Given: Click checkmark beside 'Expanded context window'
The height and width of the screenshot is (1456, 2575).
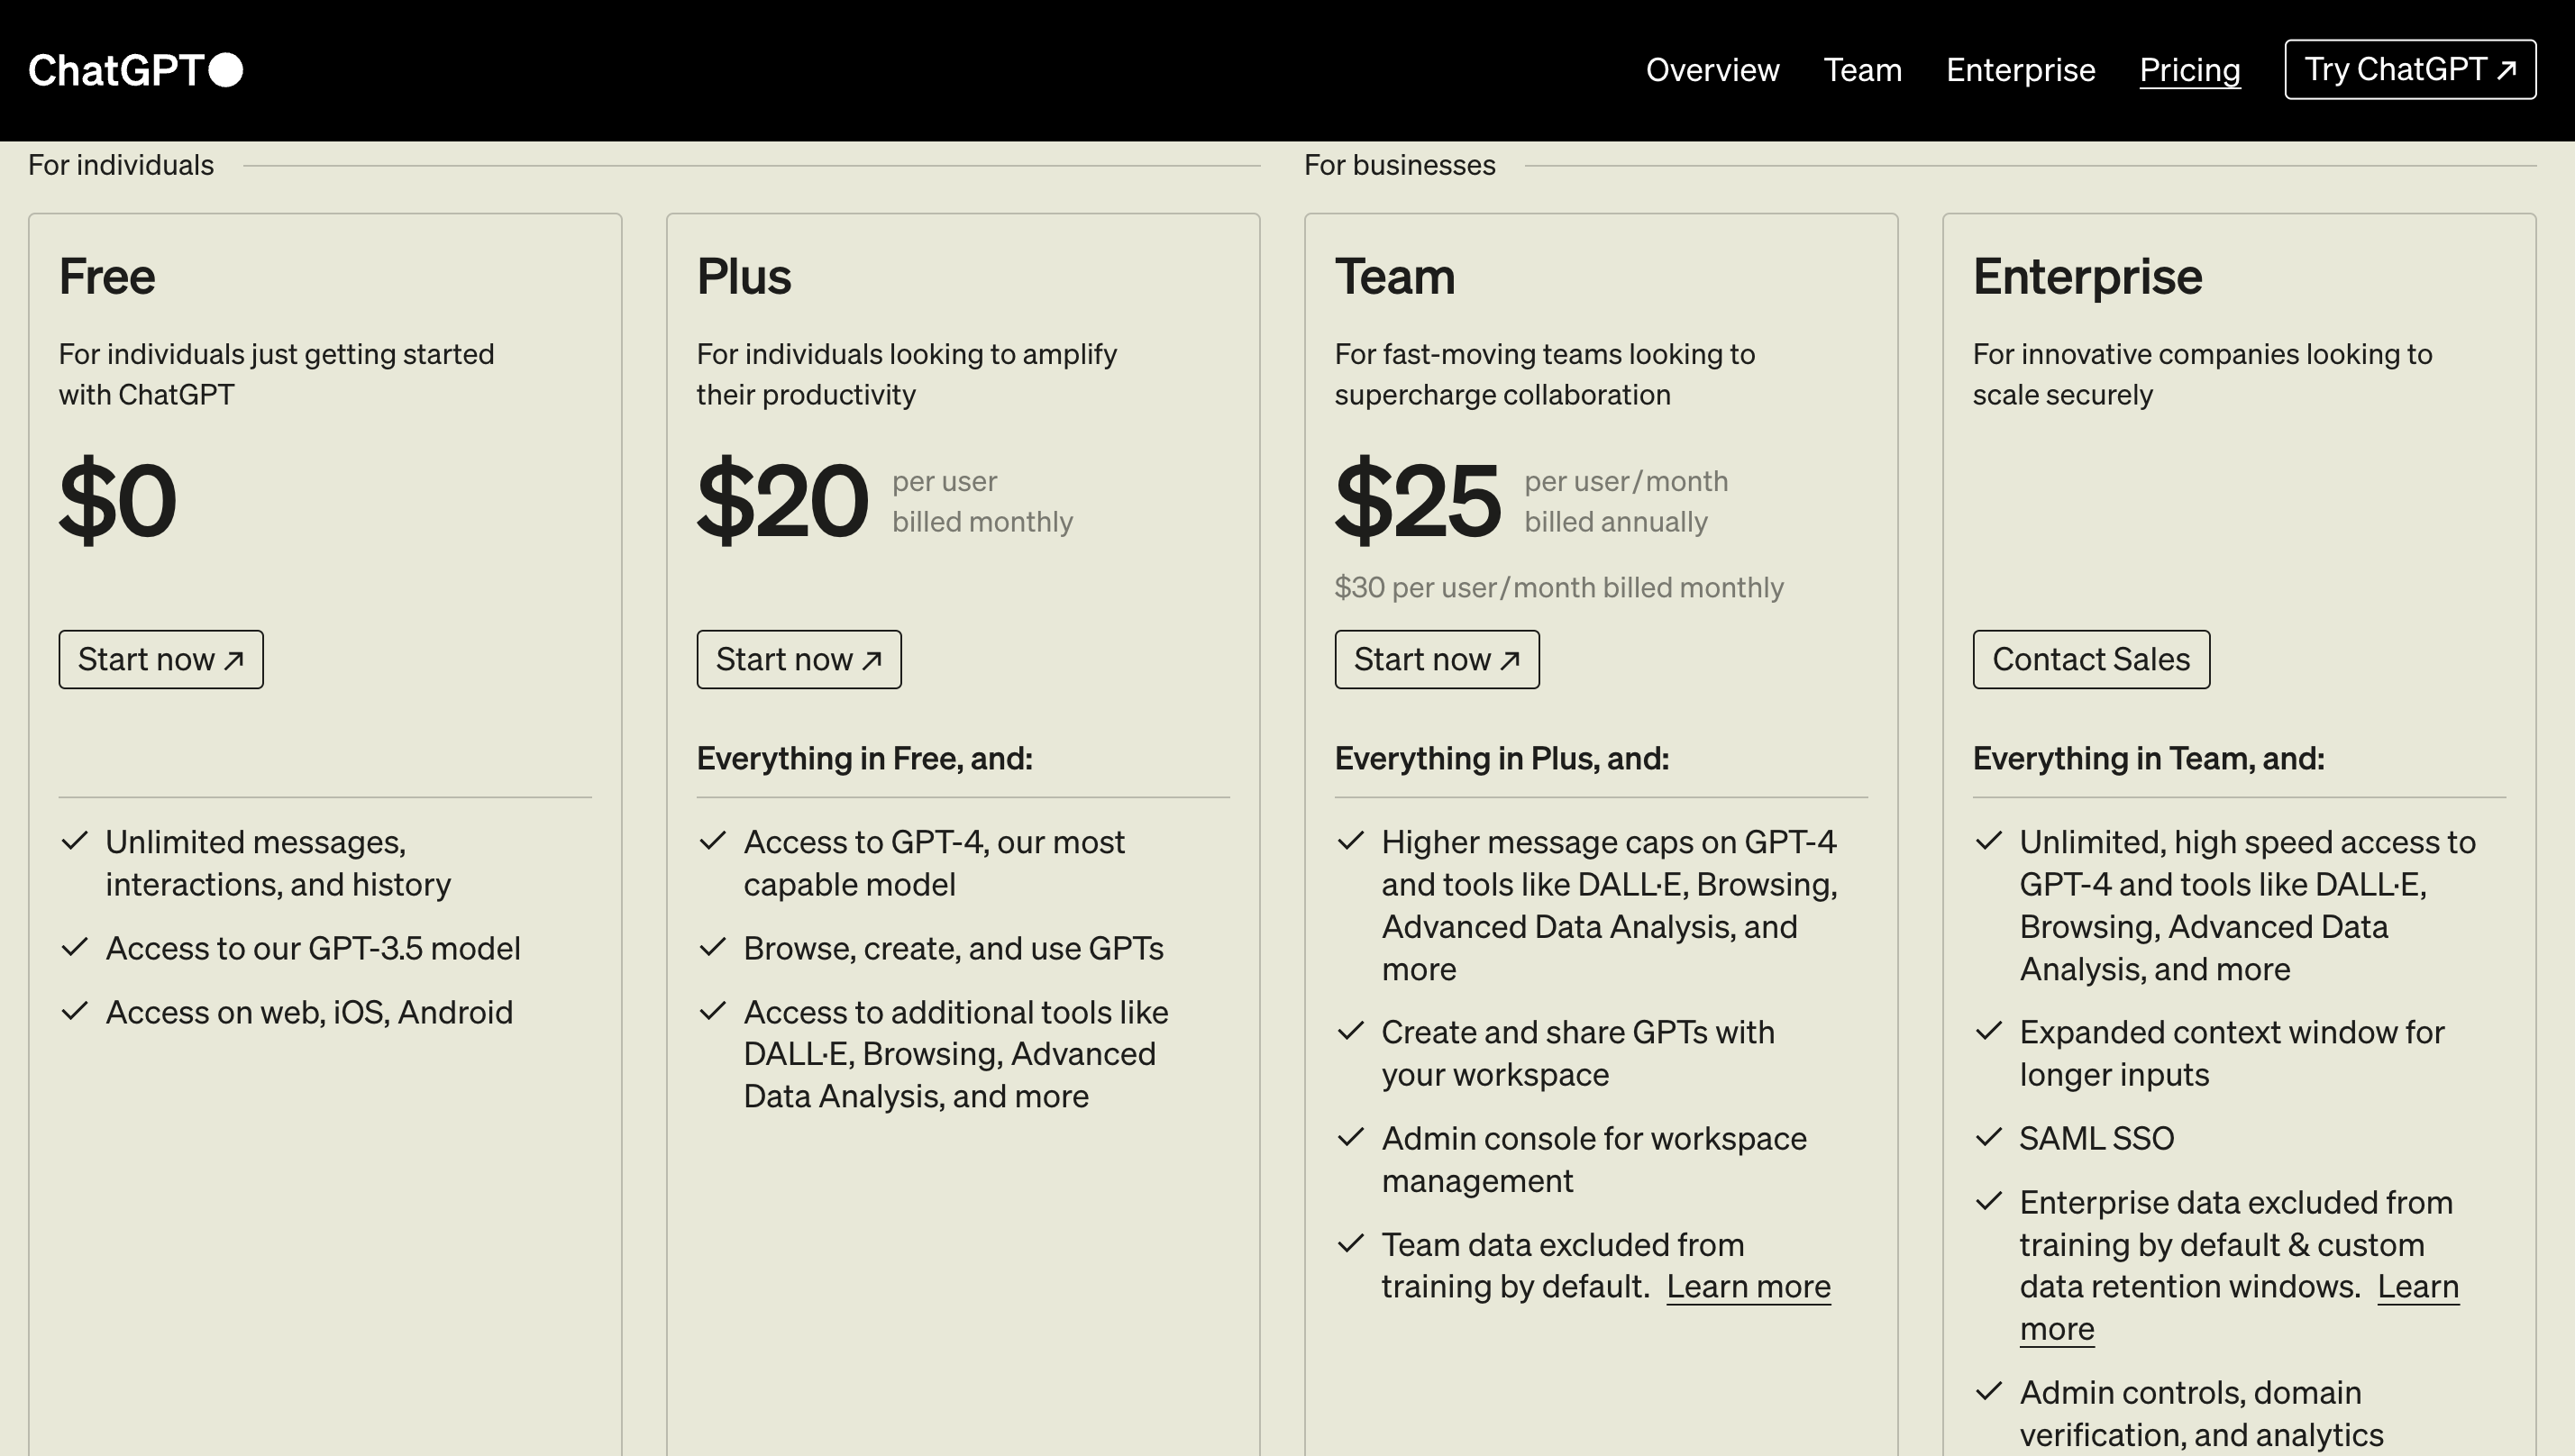Looking at the screenshot, I should pyautogui.click(x=1989, y=1031).
